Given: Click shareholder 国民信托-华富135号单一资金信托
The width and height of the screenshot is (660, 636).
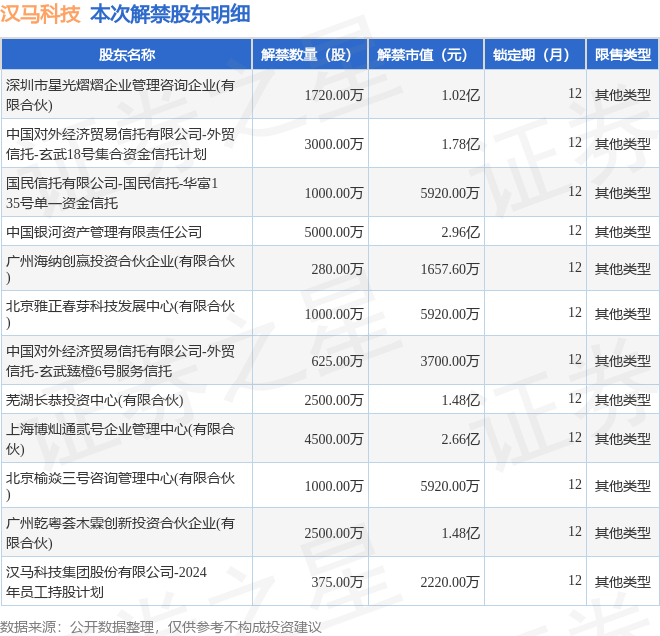Looking at the screenshot, I should (112, 193).
